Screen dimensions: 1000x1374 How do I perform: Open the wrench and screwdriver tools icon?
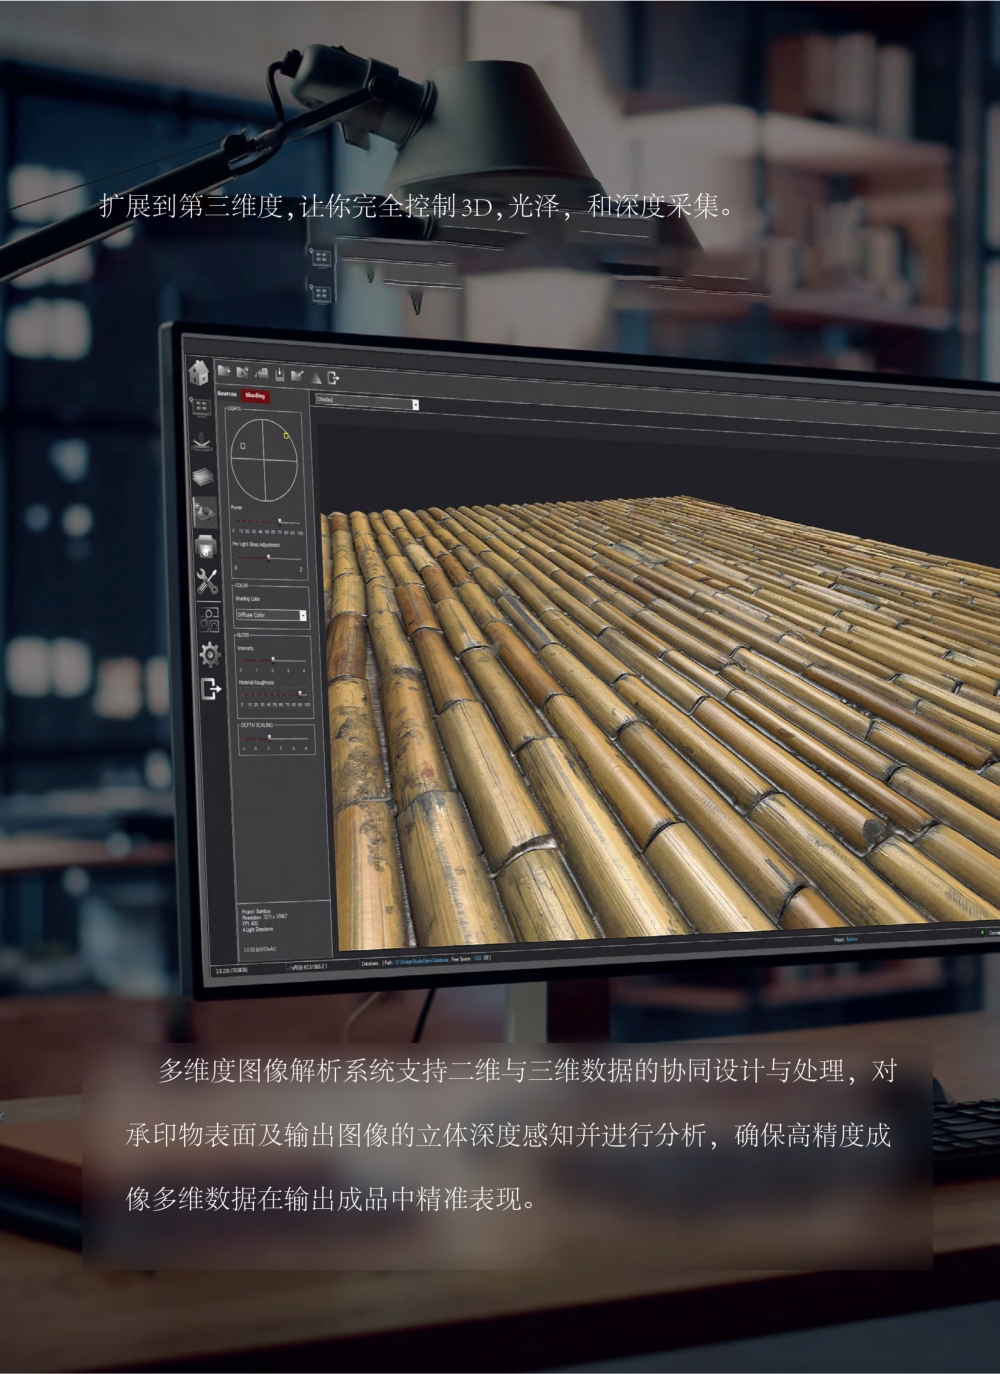pos(207,581)
